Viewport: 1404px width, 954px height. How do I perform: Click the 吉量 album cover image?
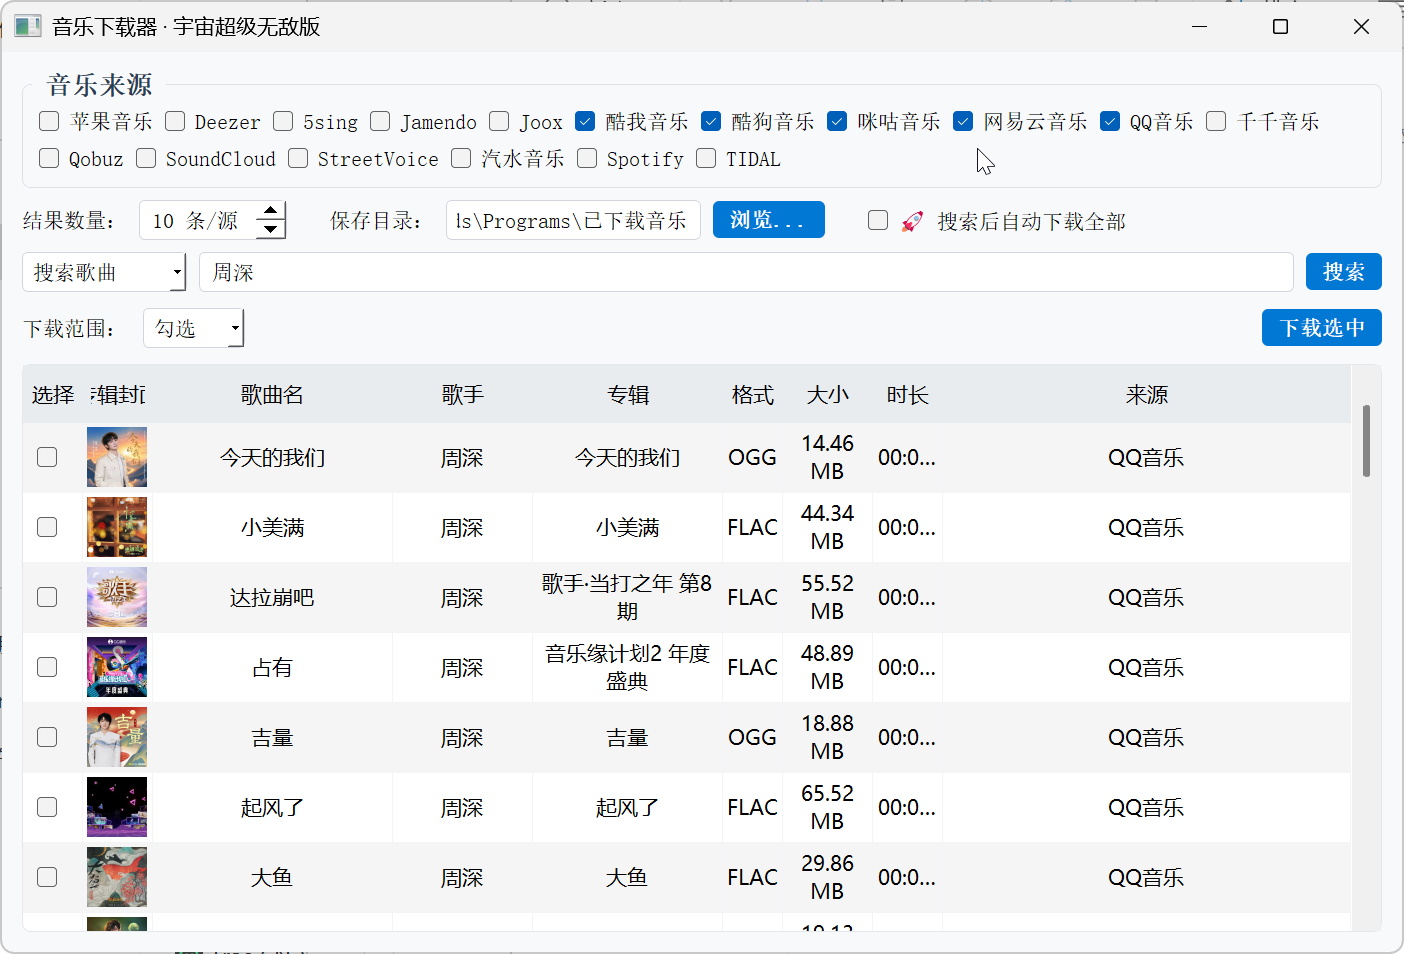coord(117,737)
